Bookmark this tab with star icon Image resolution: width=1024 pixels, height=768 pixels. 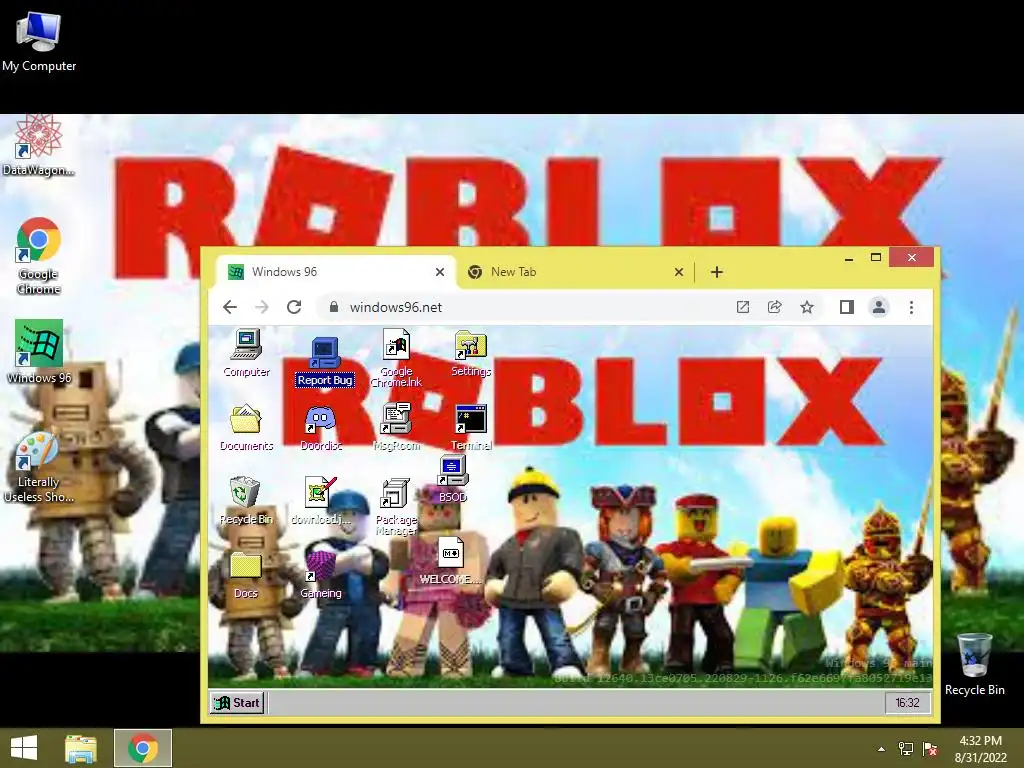click(x=807, y=307)
